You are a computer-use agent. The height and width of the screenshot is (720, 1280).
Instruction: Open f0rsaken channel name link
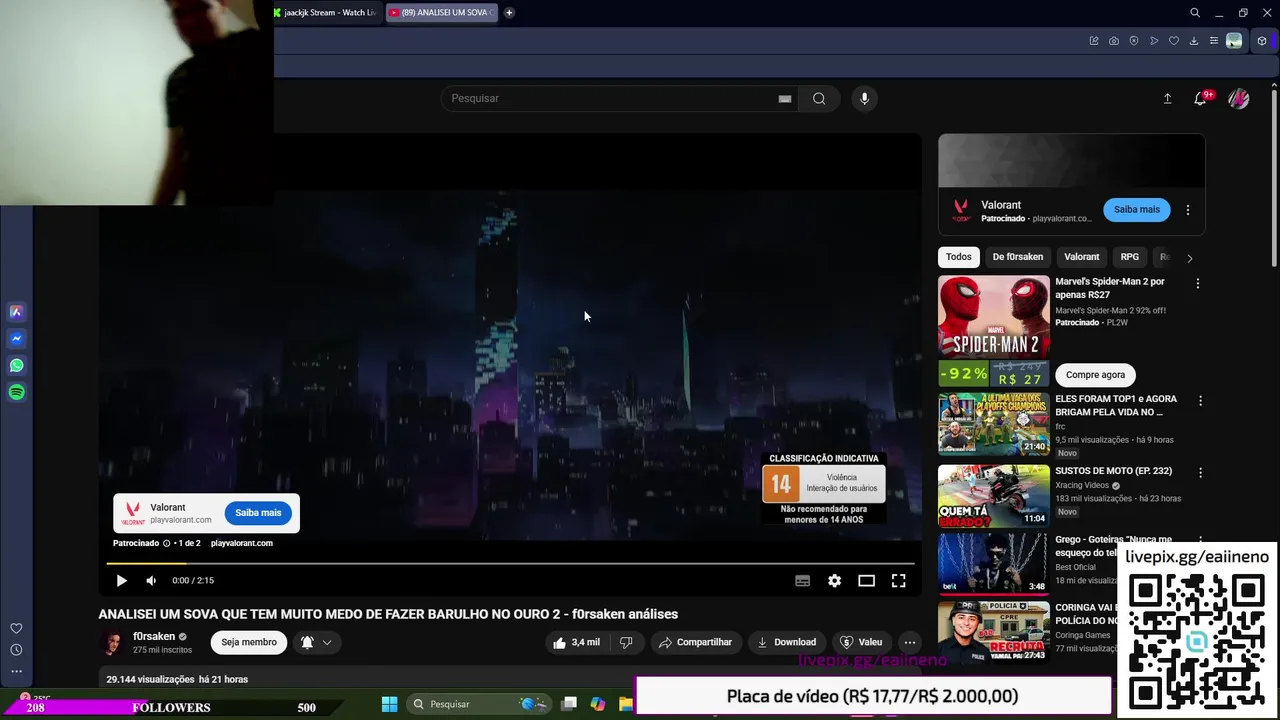tap(154, 637)
